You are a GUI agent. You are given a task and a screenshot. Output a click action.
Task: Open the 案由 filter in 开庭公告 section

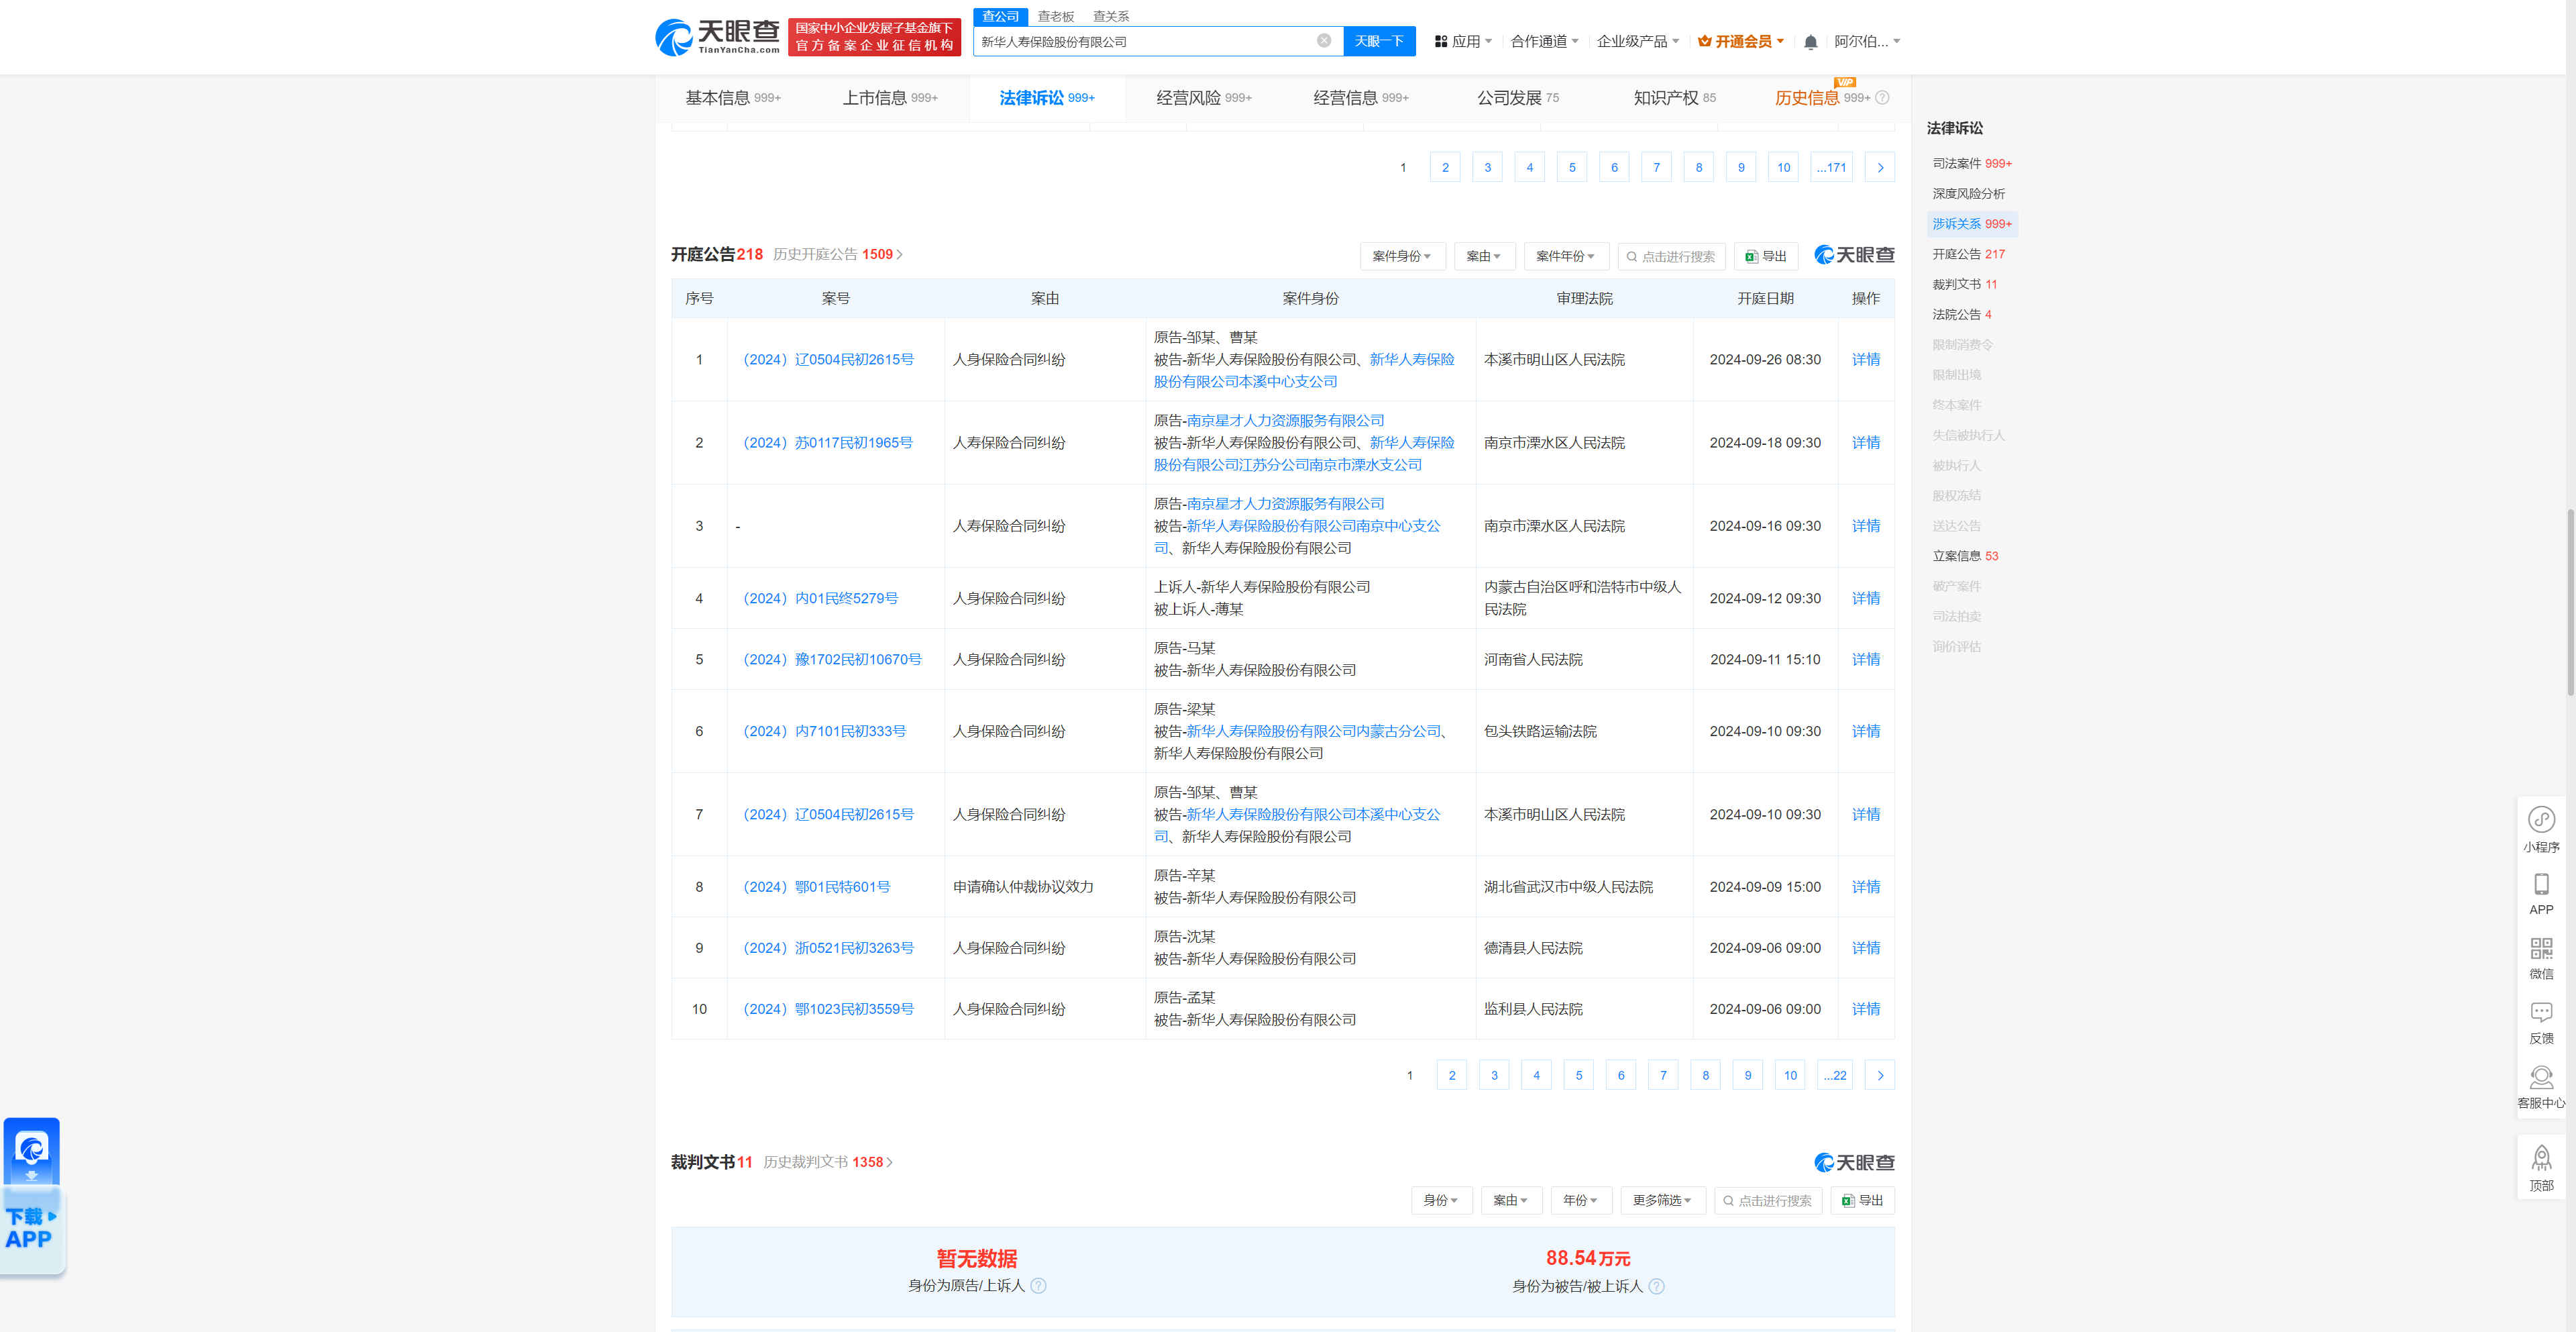(x=1484, y=256)
